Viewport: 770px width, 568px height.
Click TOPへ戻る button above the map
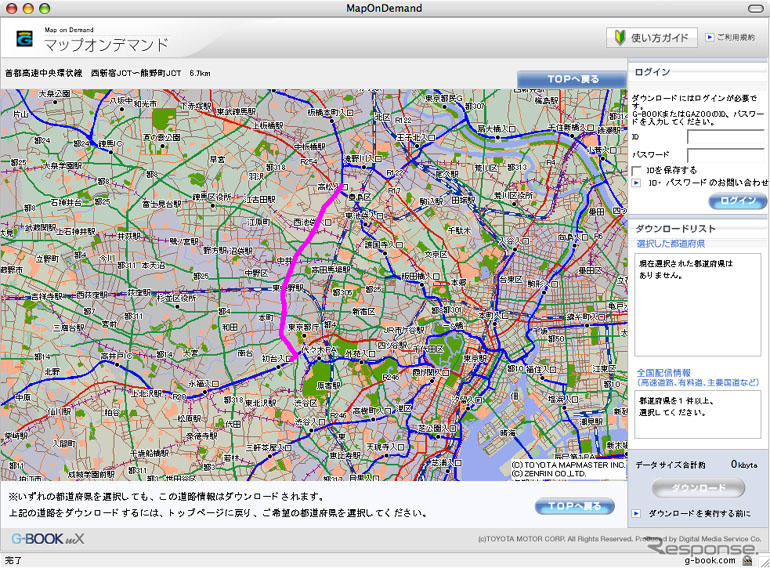click(572, 79)
